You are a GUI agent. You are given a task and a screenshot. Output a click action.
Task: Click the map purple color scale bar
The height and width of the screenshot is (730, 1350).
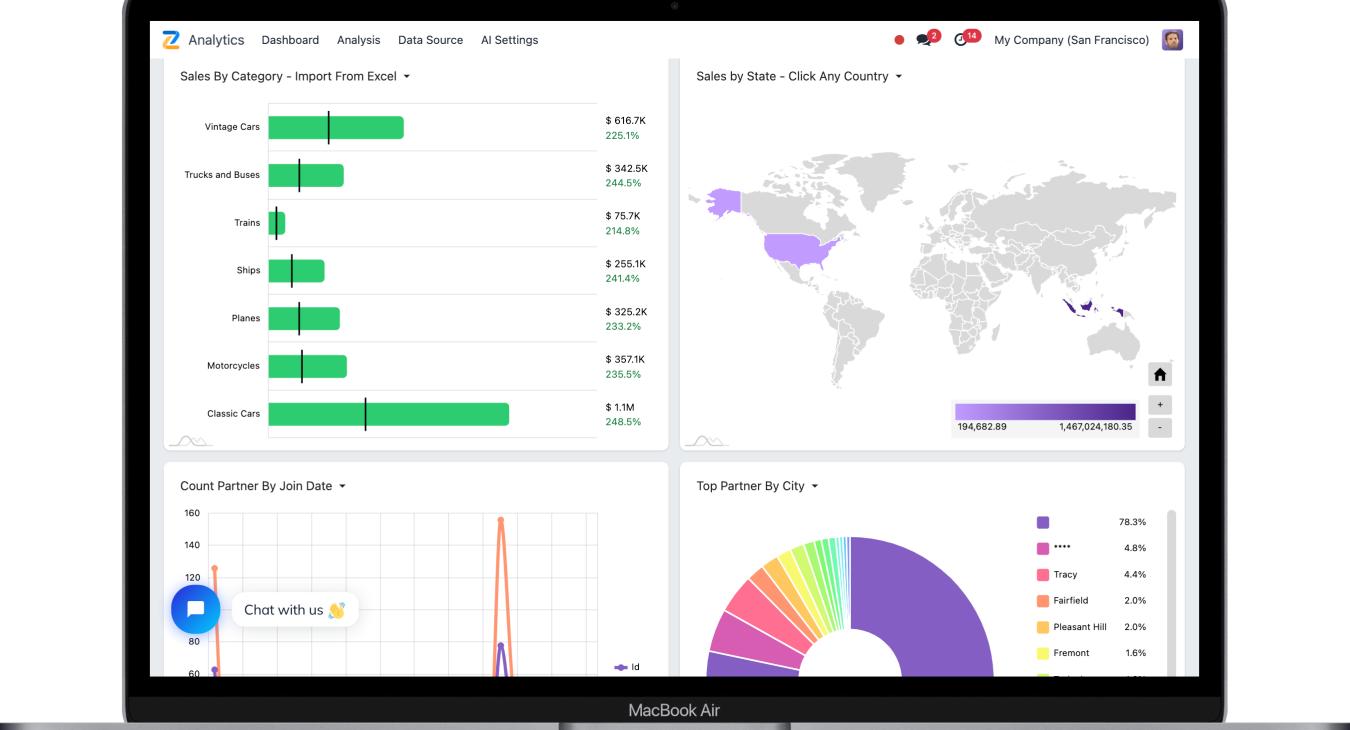click(1045, 412)
